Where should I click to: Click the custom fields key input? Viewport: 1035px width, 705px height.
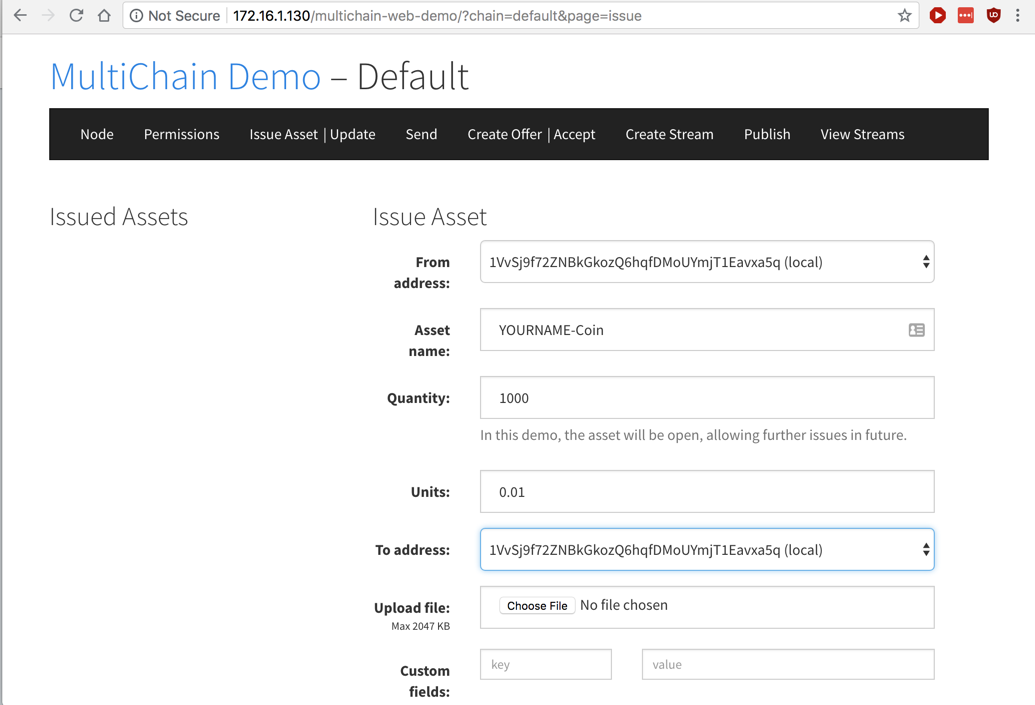tap(545, 664)
